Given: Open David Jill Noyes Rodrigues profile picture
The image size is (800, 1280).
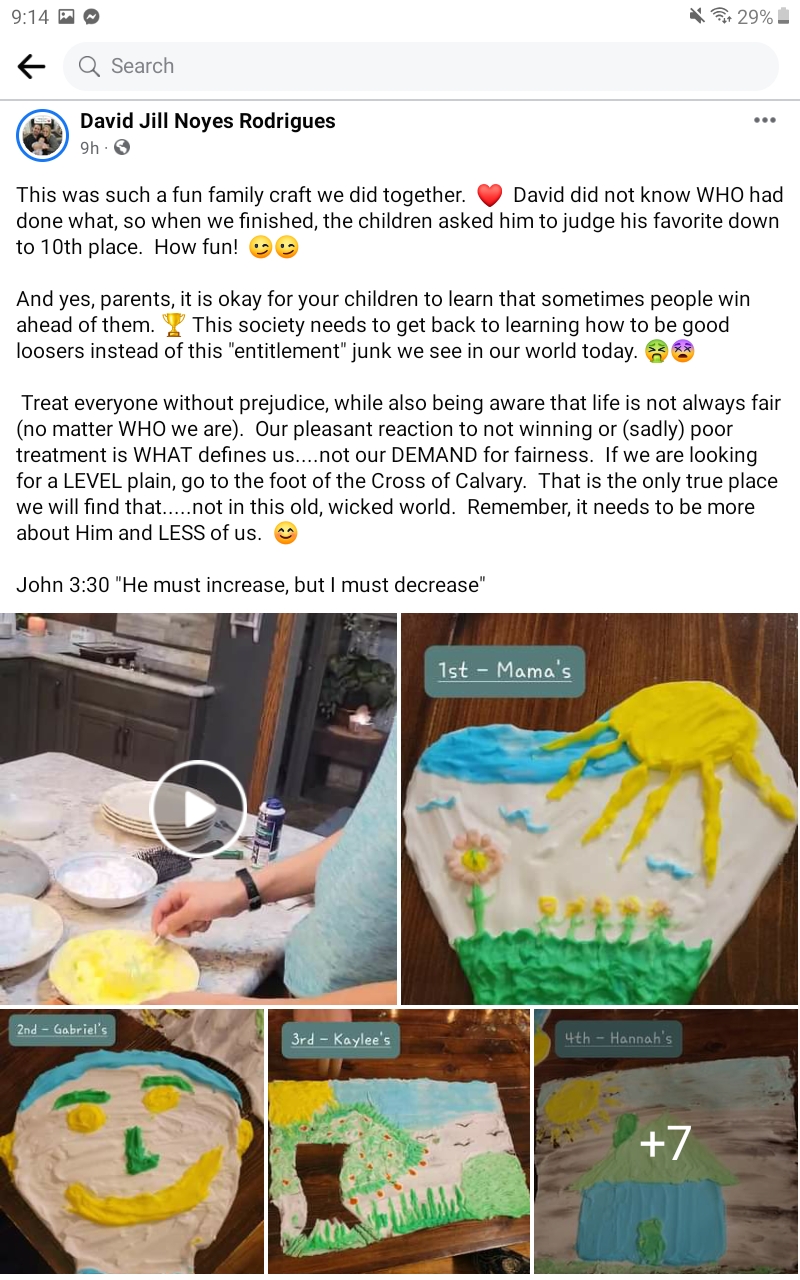Looking at the screenshot, I should 42,135.
